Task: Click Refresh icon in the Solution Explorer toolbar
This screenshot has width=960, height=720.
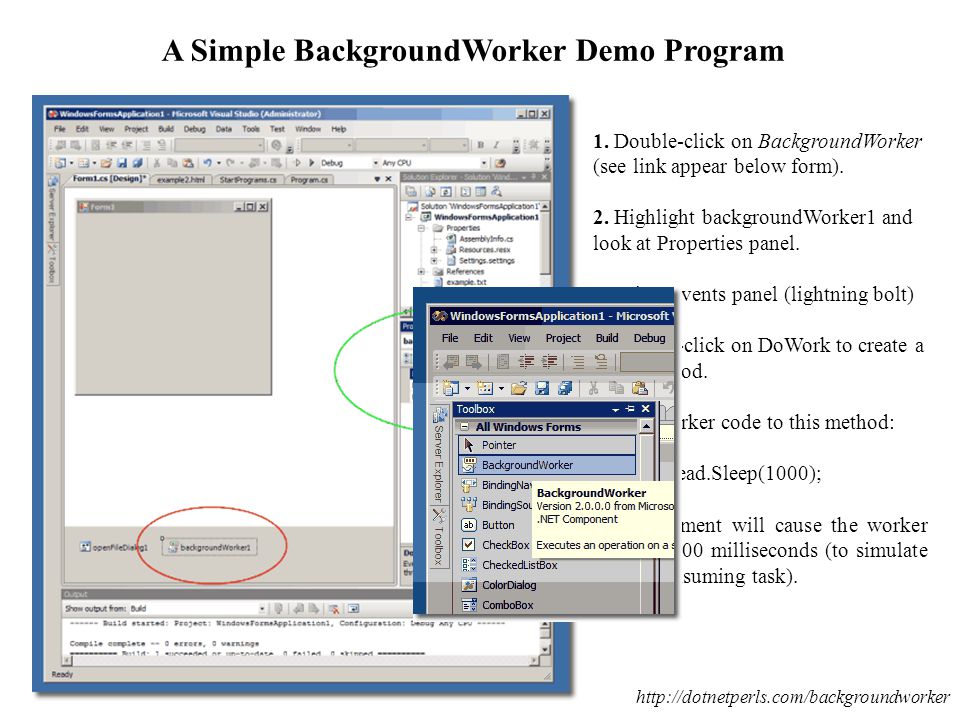Action: pyautogui.click(x=446, y=192)
